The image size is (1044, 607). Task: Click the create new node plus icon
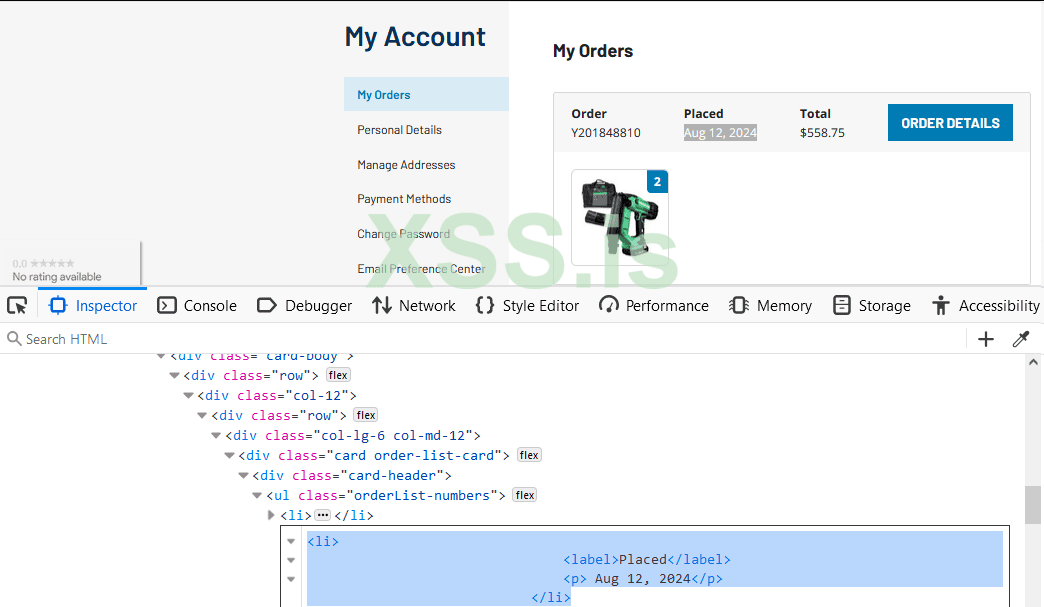[x=986, y=339]
